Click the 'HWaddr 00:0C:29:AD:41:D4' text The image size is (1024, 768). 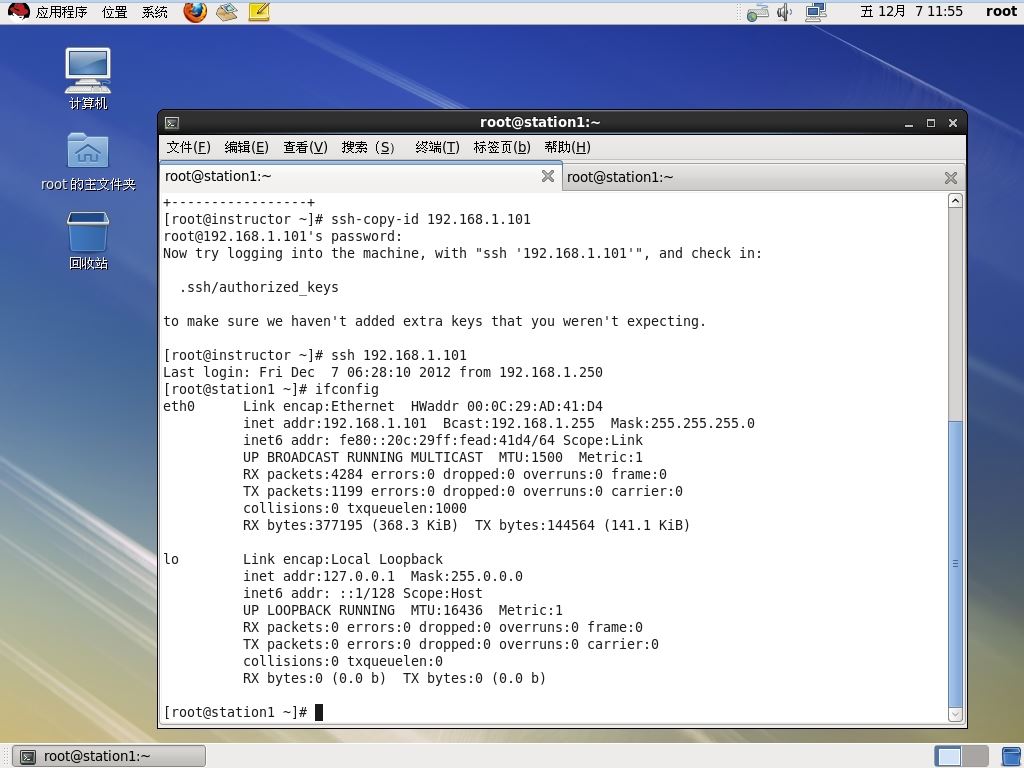pyautogui.click(x=507, y=406)
